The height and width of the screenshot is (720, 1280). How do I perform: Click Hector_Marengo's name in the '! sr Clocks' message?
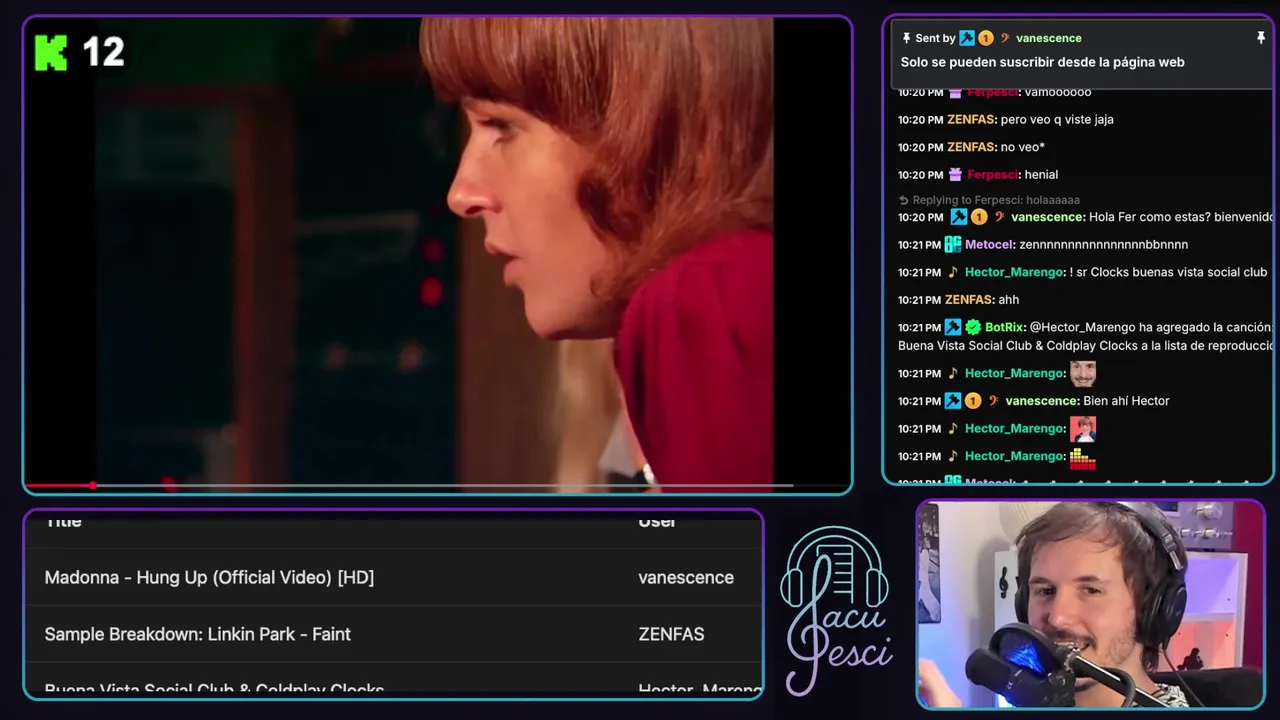1015,272
